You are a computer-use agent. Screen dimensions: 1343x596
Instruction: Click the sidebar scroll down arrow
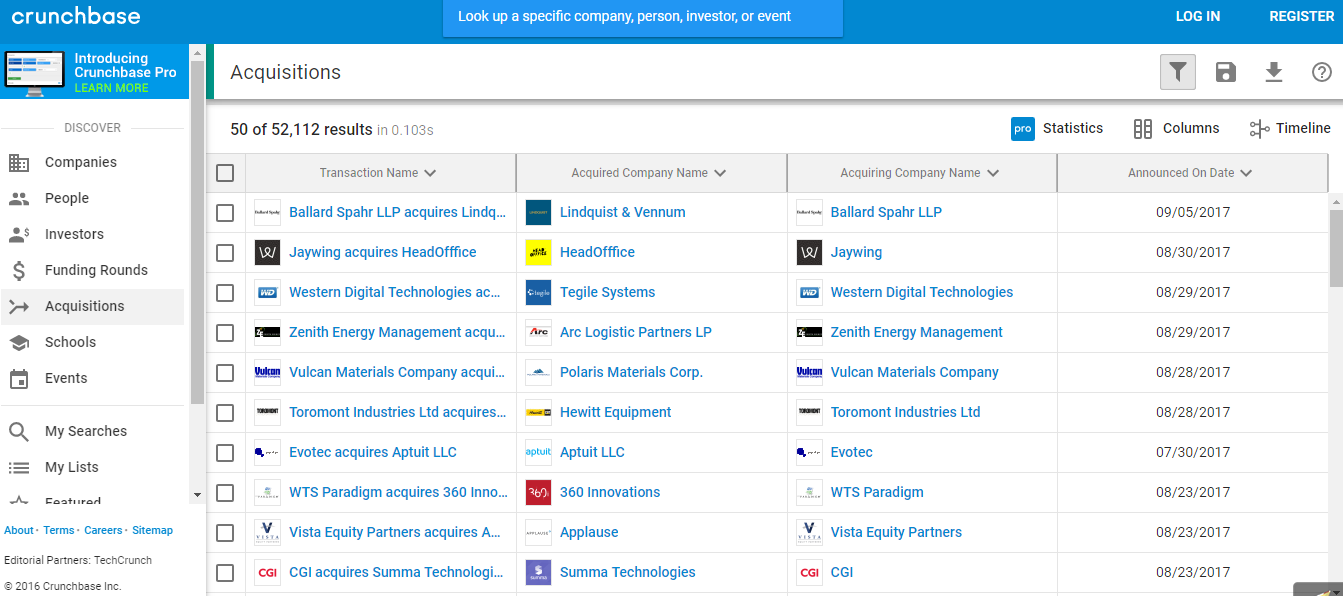[x=197, y=495]
